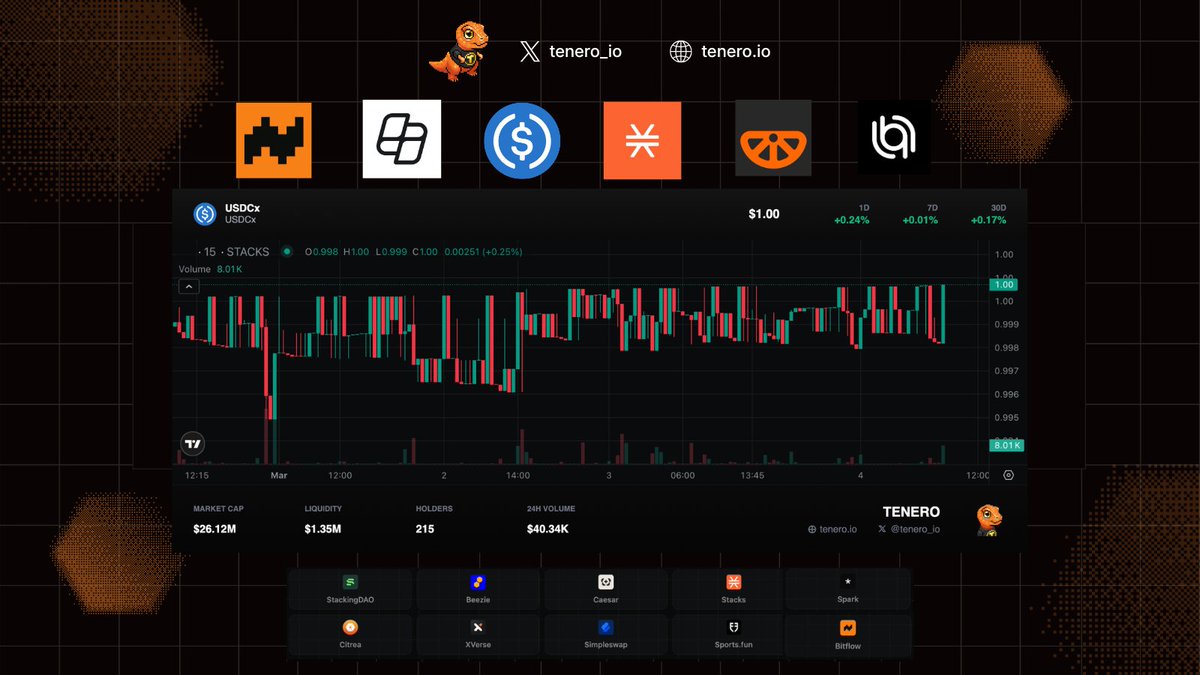Open the tenero.io link in chart footer

point(832,529)
